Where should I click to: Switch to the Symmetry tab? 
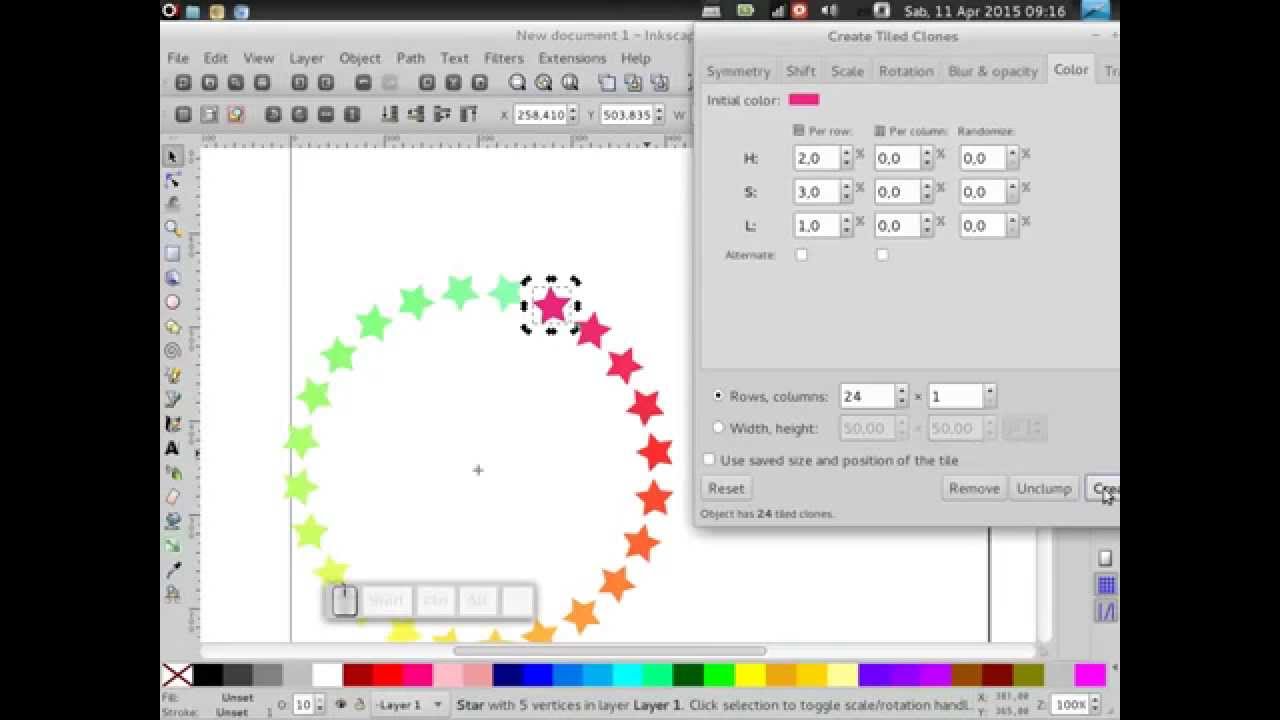point(738,71)
